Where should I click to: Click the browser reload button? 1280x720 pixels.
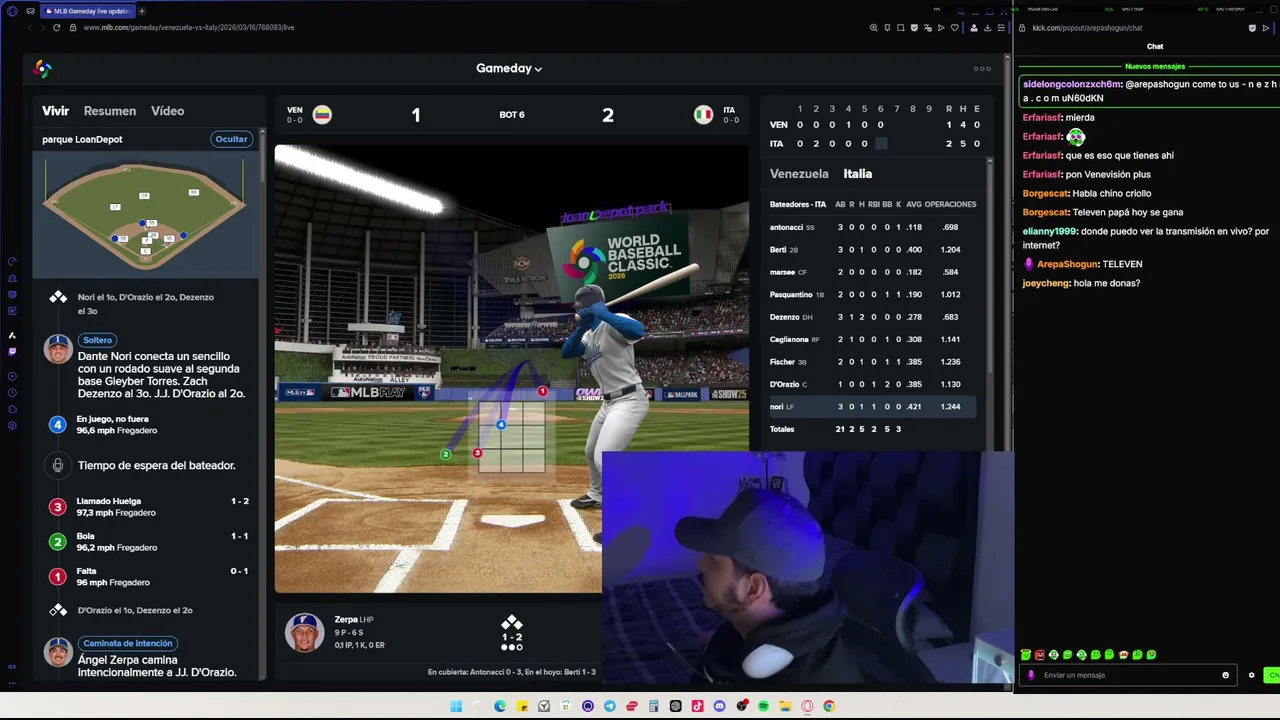(x=57, y=28)
